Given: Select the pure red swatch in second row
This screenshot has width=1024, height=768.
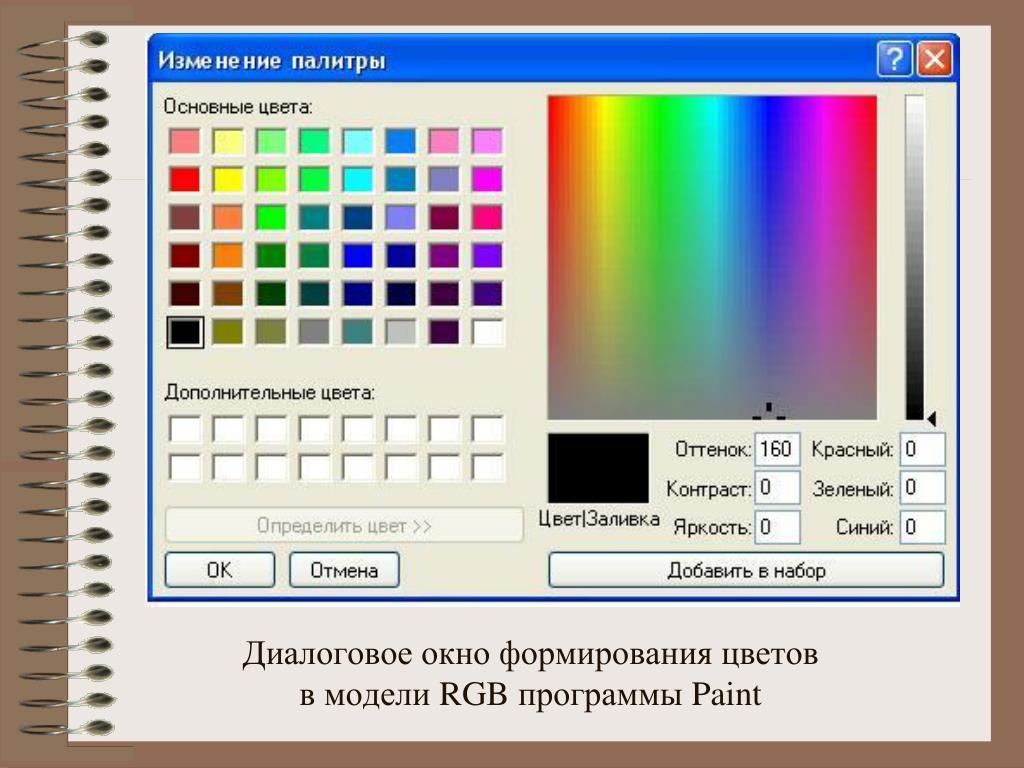Looking at the screenshot, I should 185,179.
